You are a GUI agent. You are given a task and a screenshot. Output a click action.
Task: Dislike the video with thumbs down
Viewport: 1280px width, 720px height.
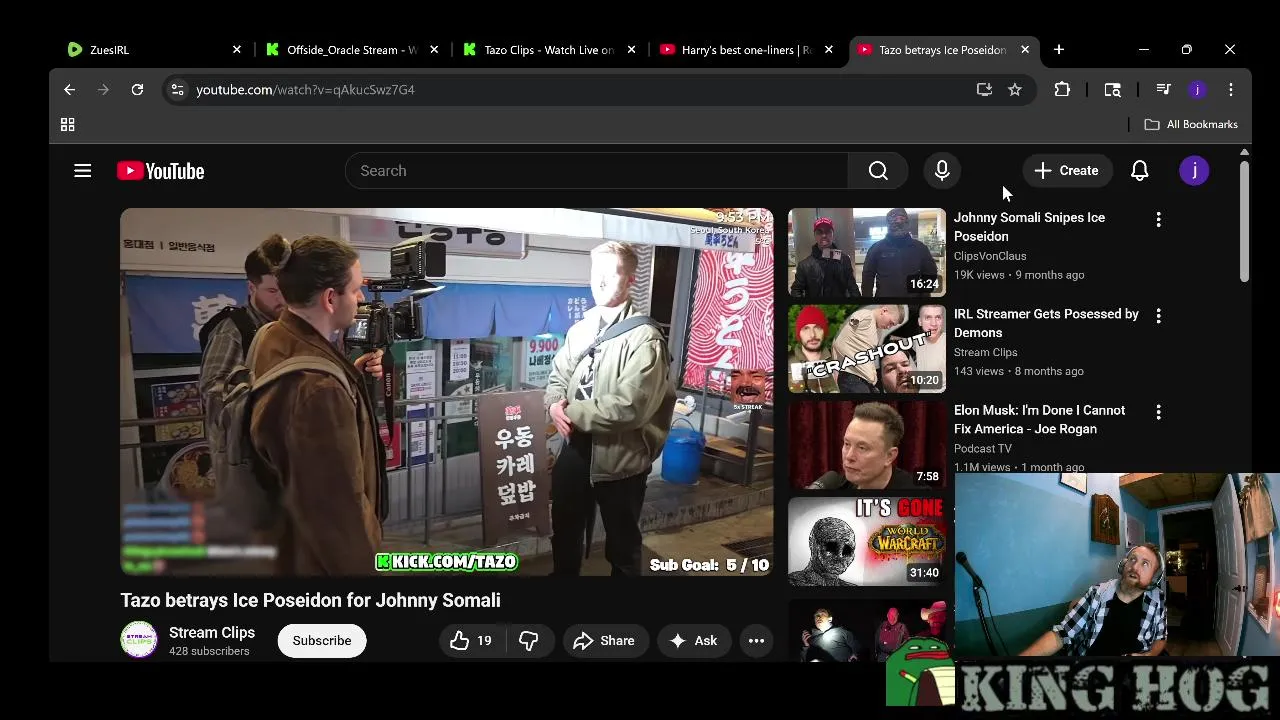(x=529, y=641)
